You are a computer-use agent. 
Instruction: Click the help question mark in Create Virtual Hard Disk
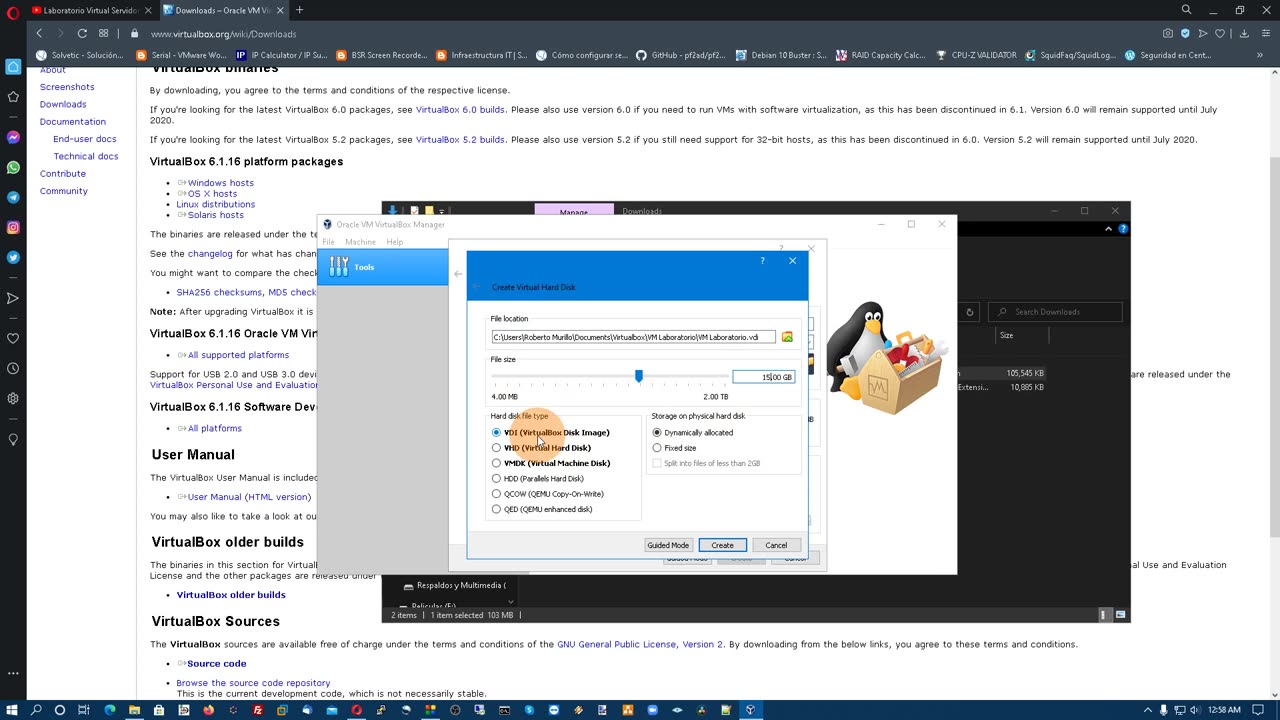[762, 261]
